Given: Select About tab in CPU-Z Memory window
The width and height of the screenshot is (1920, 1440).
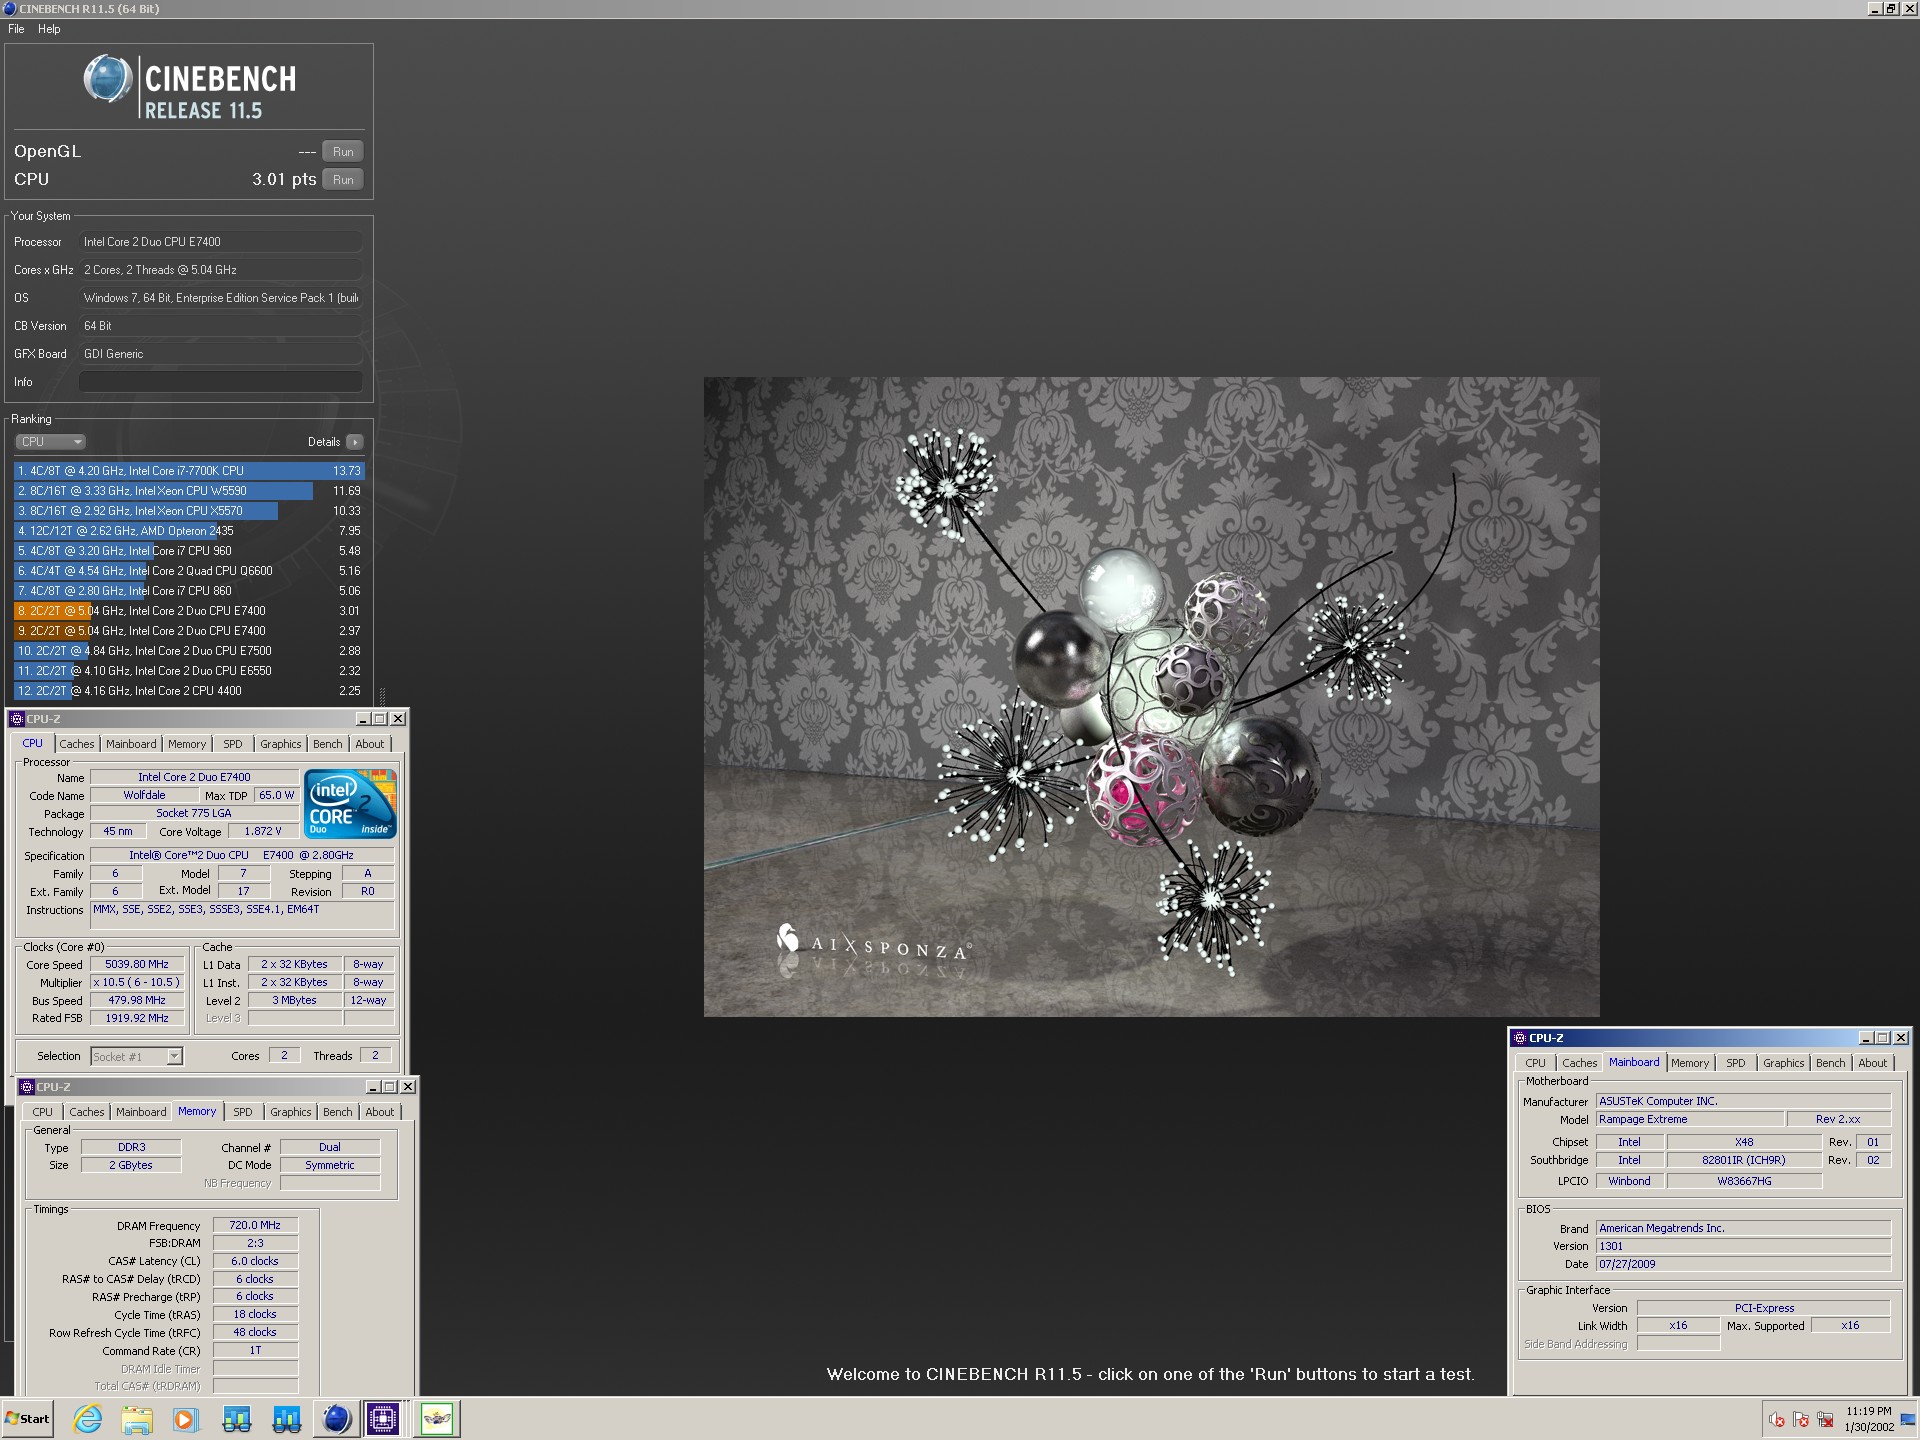Looking at the screenshot, I should point(379,1112).
